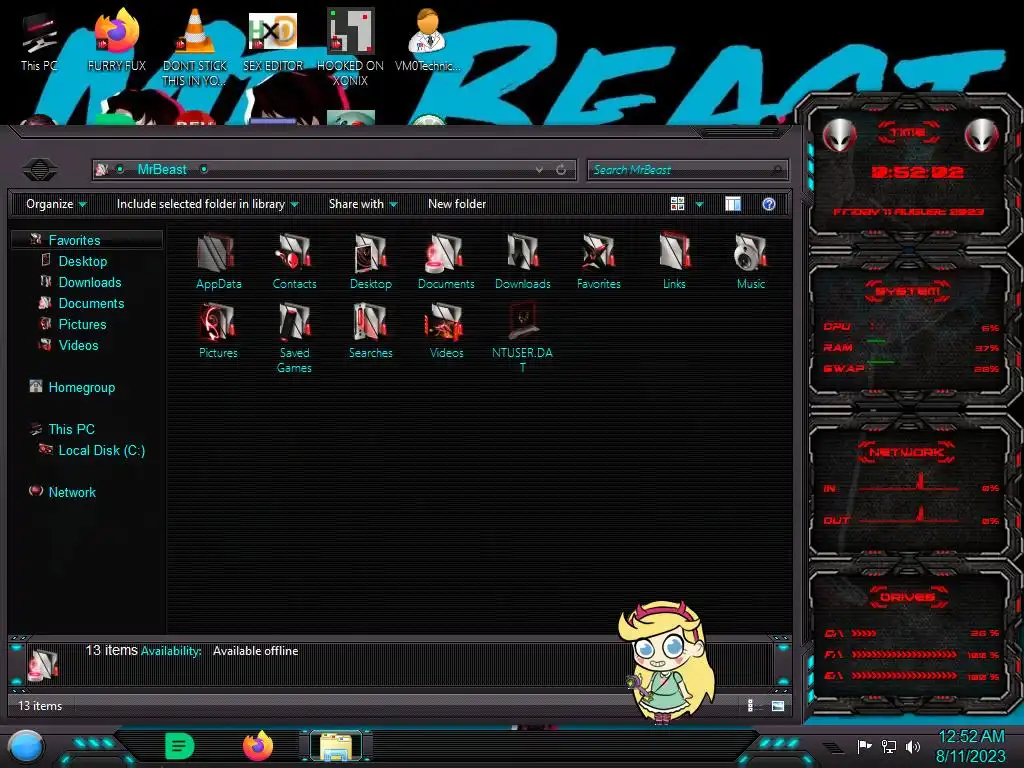The height and width of the screenshot is (768, 1024).
Task: Open the Share with dropdown
Action: [x=362, y=204]
